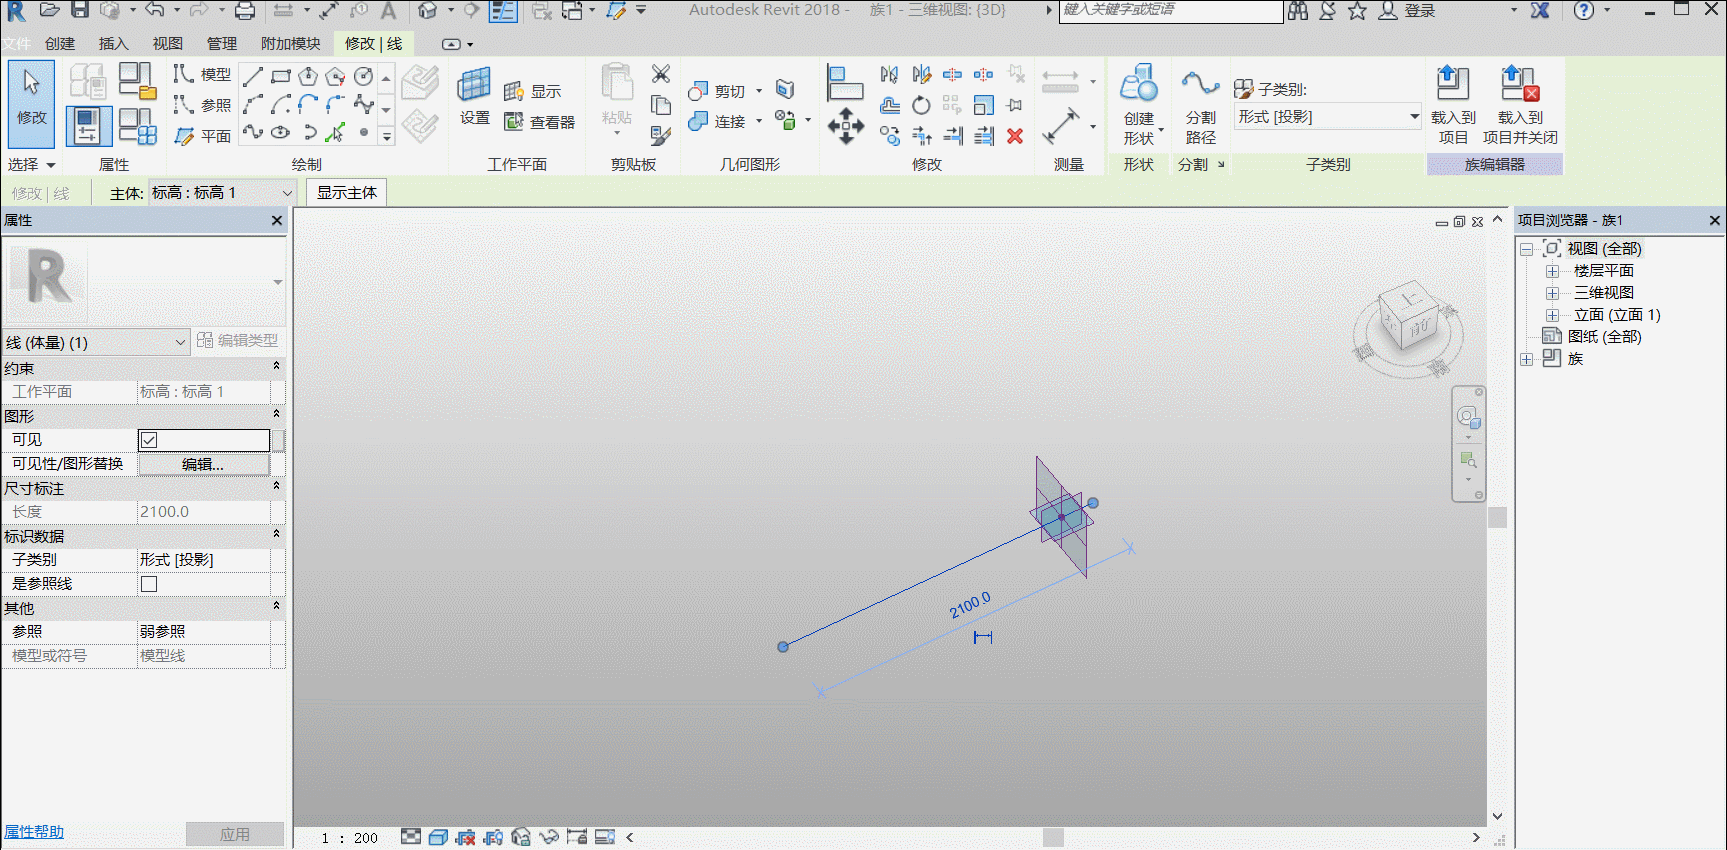Click the Set work plane icon
1727x850 pixels.
[x=474, y=96]
